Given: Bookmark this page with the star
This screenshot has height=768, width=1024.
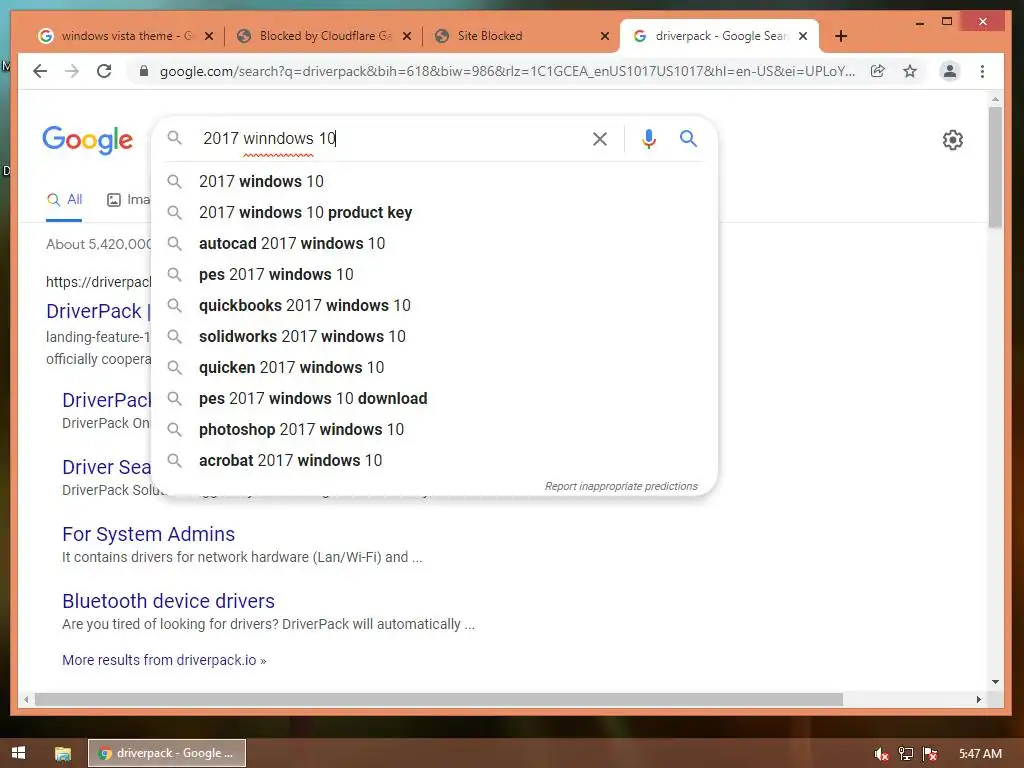Looking at the screenshot, I should [910, 71].
